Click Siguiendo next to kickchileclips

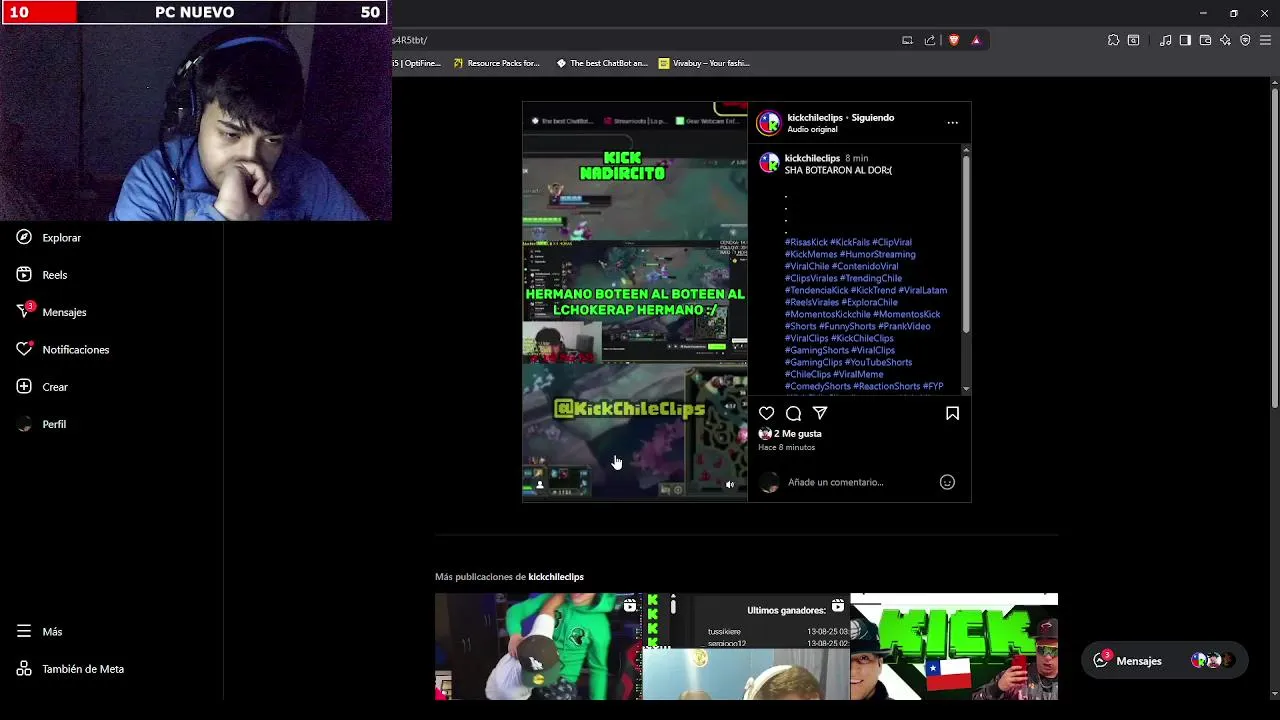(872, 118)
